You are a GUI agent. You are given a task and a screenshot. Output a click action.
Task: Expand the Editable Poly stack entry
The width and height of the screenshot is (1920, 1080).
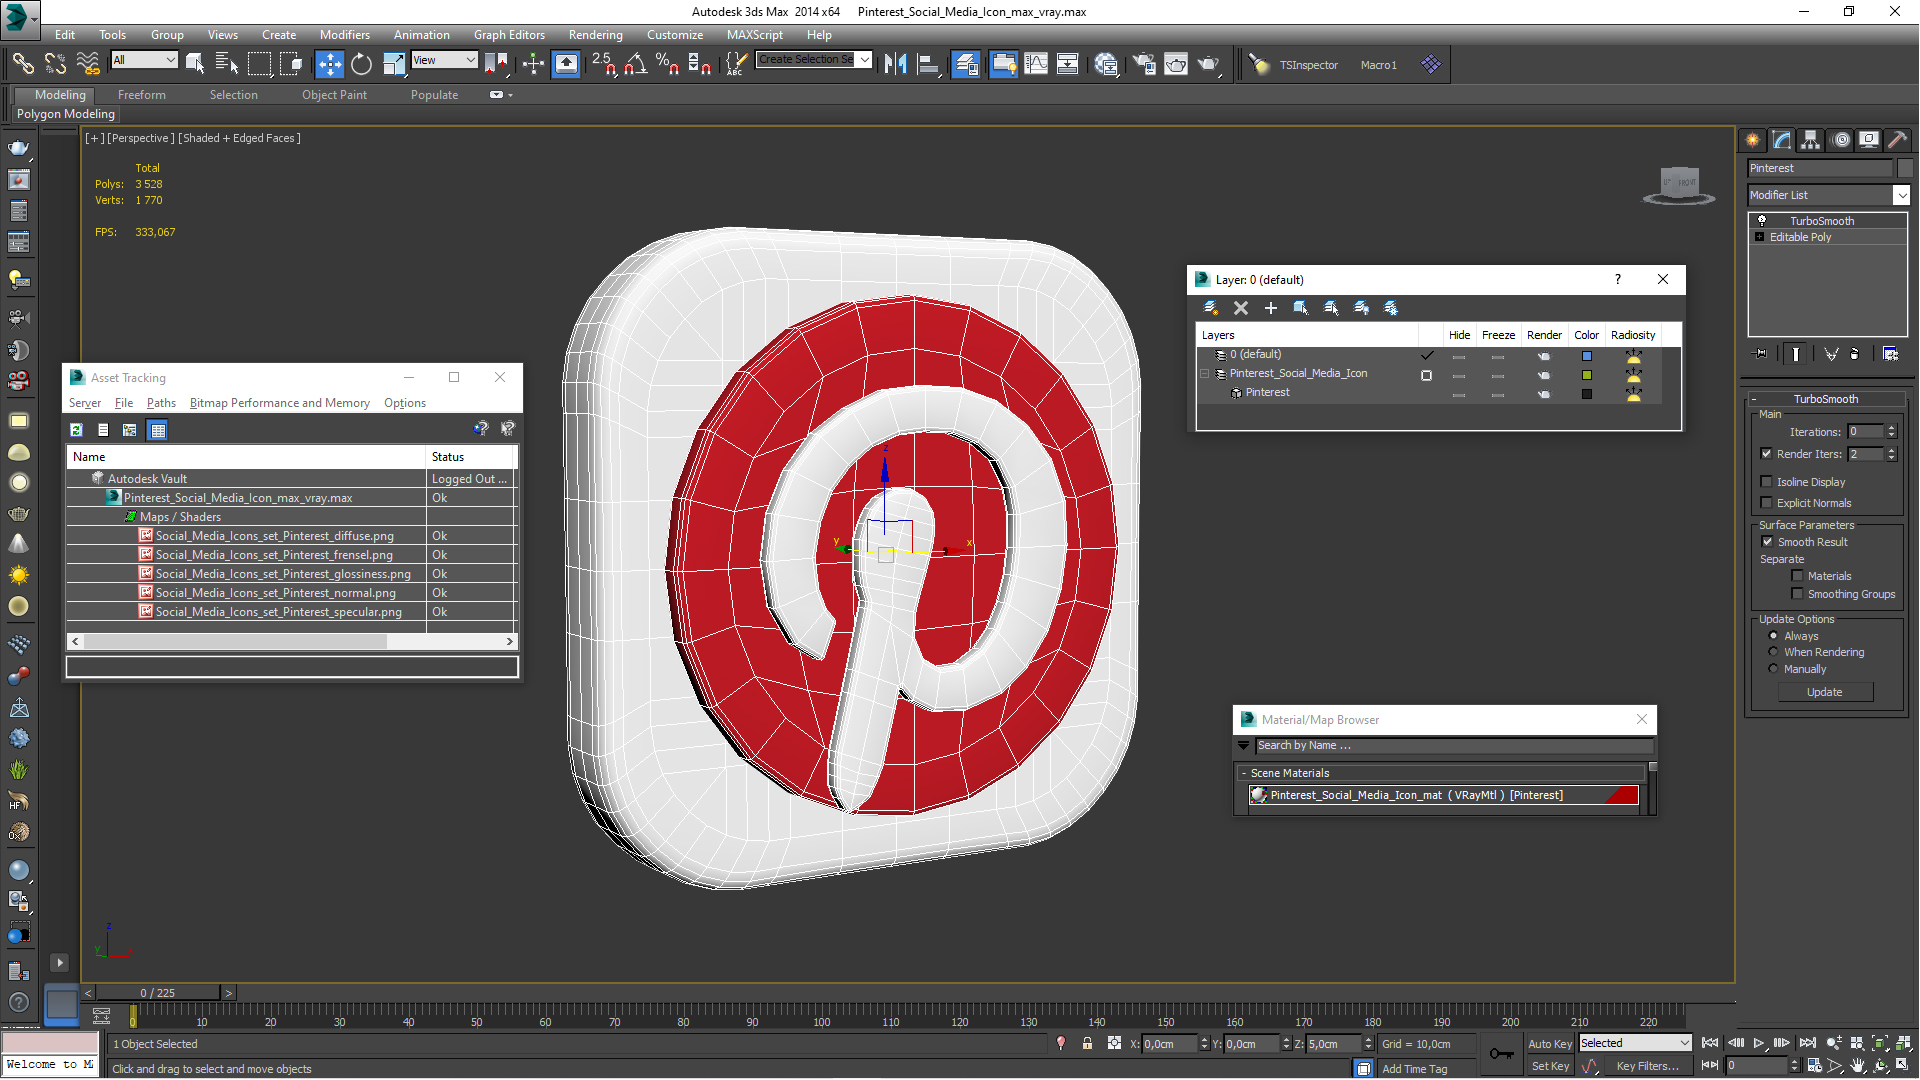1759,237
